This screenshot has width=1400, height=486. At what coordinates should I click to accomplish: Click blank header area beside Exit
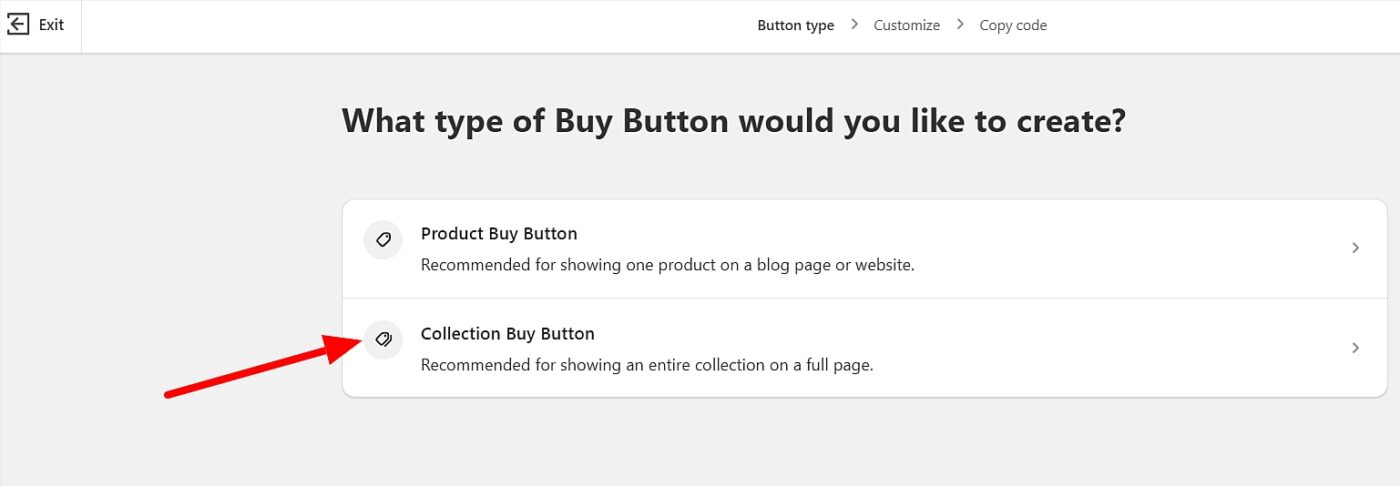[x=400, y=26]
